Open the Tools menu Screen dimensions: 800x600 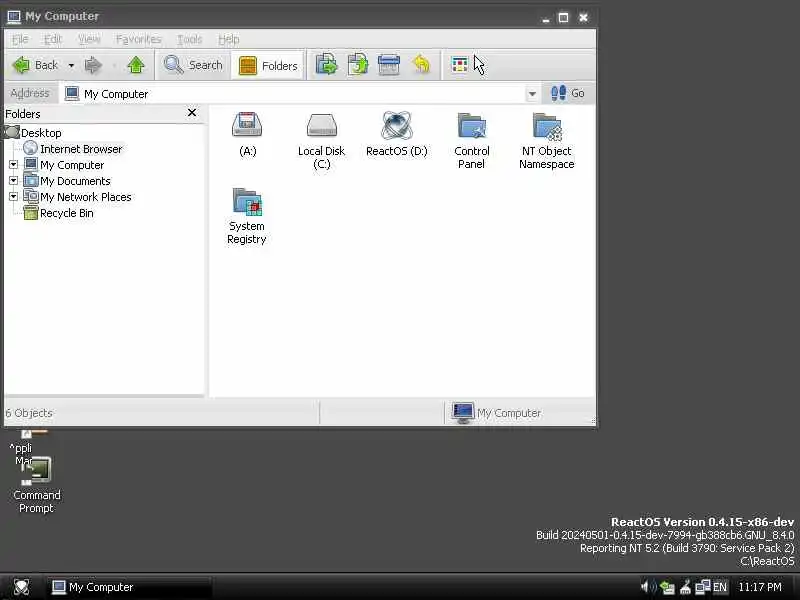pos(189,39)
